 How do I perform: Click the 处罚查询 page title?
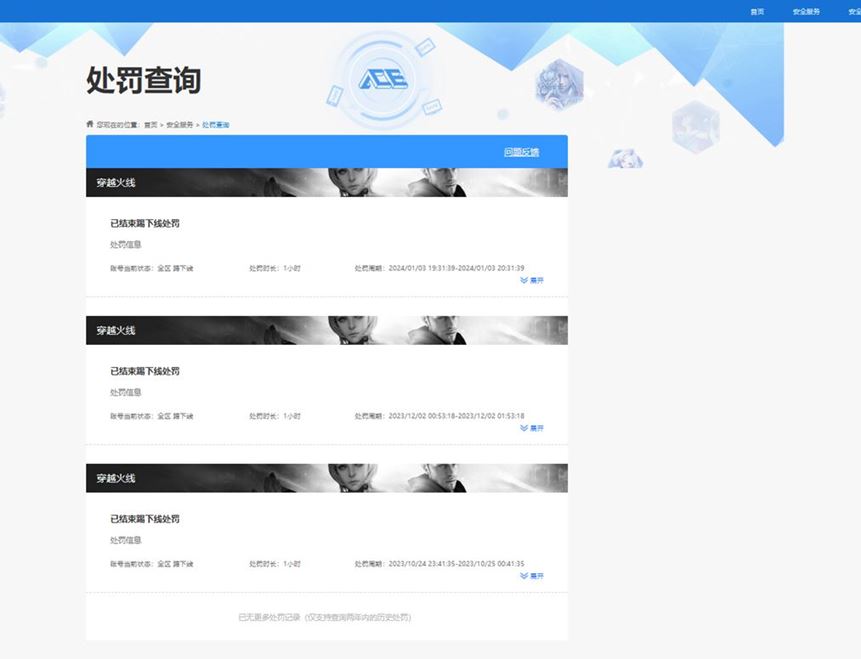[144, 80]
